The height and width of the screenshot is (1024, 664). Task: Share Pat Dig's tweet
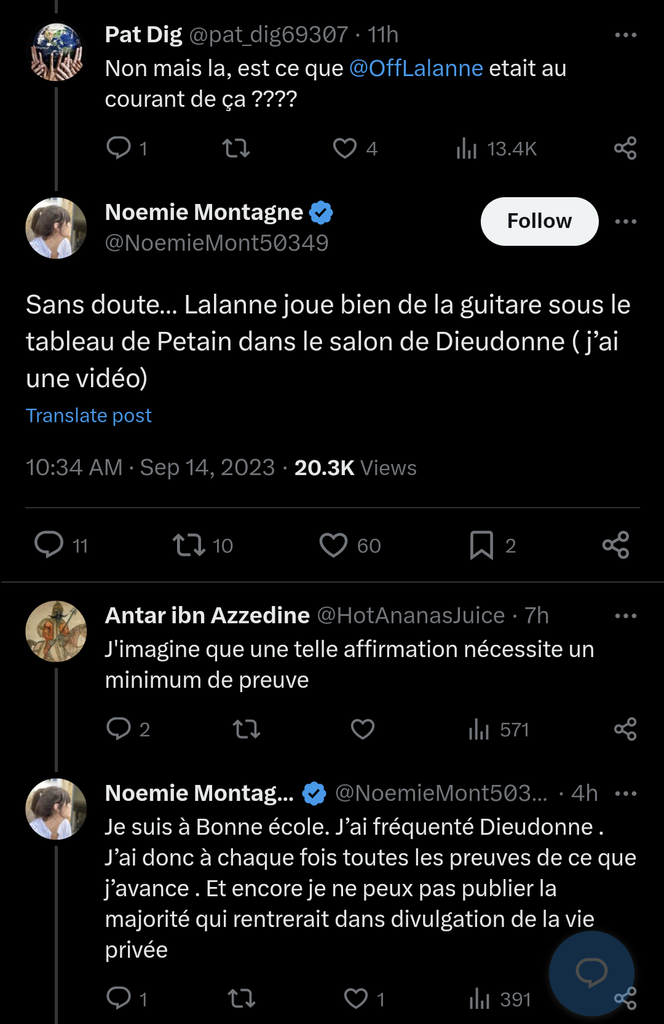[625, 149]
